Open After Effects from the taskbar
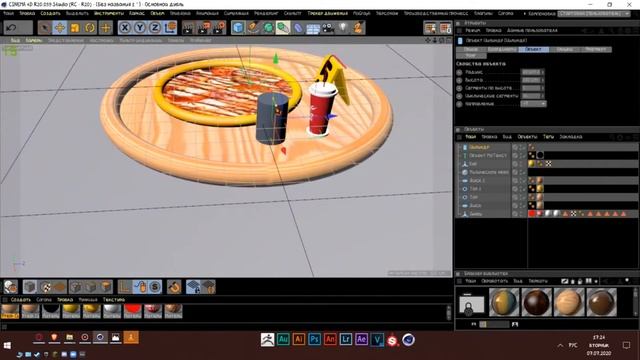This screenshot has height=360, width=640. pos(361,339)
